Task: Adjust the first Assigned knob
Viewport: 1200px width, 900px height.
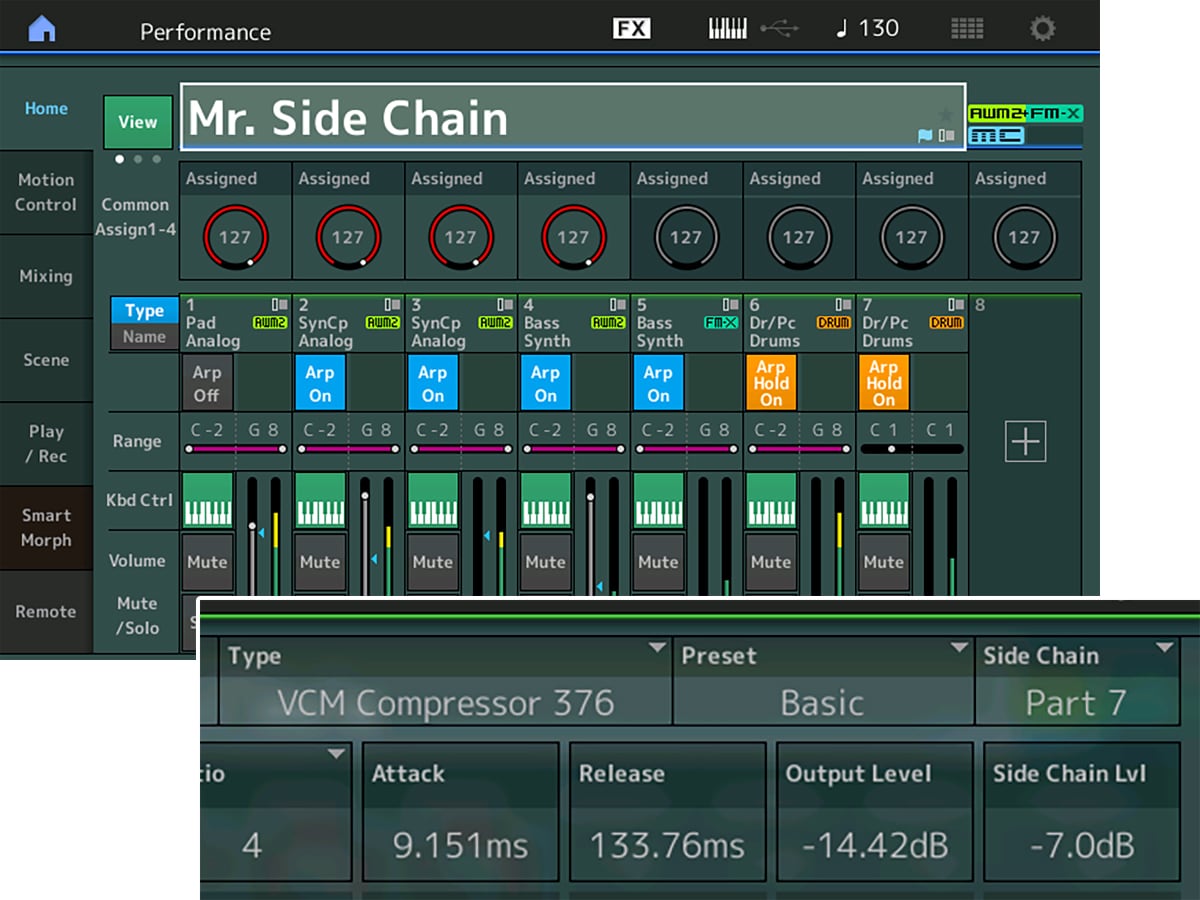Action: pyautogui.click(x=233, y=237)
